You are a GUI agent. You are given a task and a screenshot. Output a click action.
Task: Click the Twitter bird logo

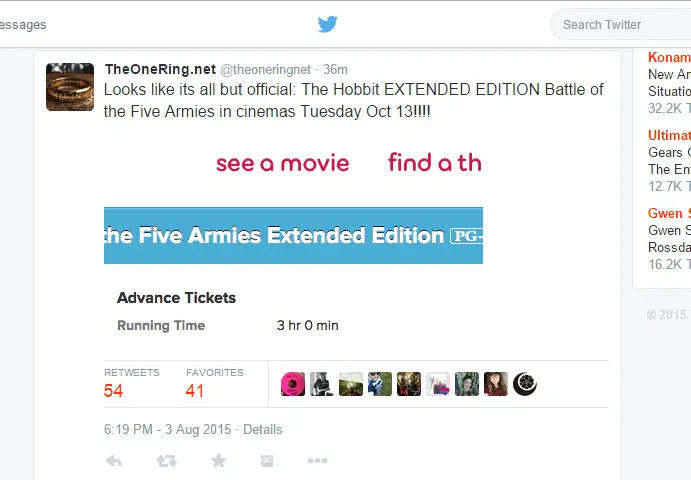327,24
